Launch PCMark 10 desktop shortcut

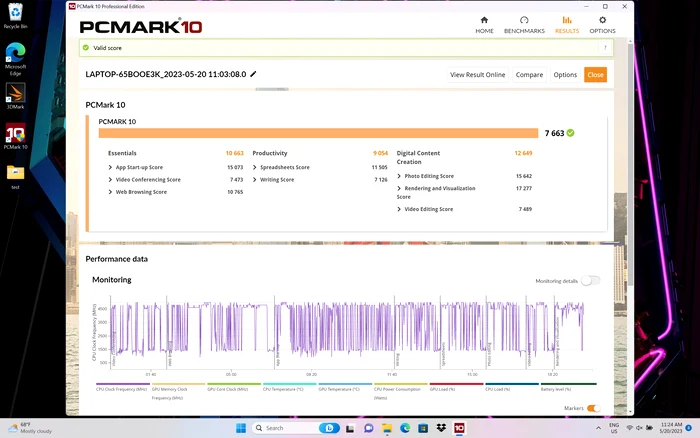[16, 136]
